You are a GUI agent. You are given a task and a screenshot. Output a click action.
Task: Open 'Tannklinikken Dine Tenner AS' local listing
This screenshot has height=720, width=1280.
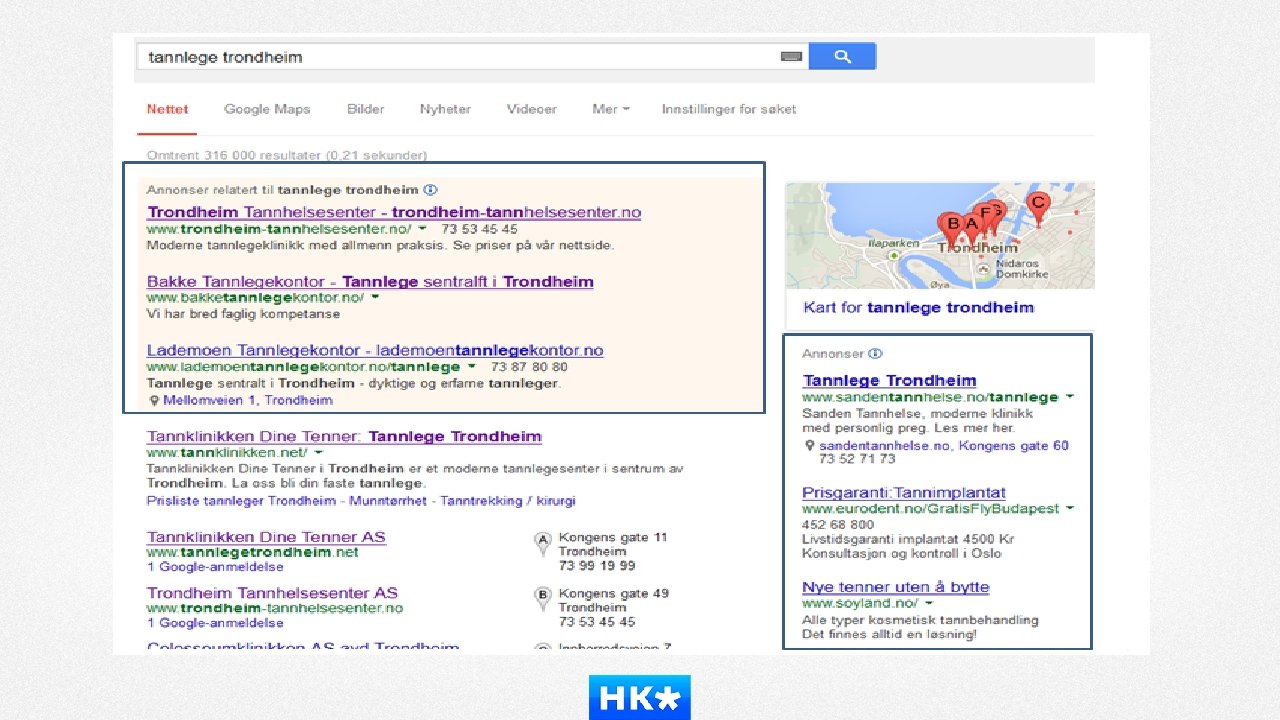click(x=266, y=537)
